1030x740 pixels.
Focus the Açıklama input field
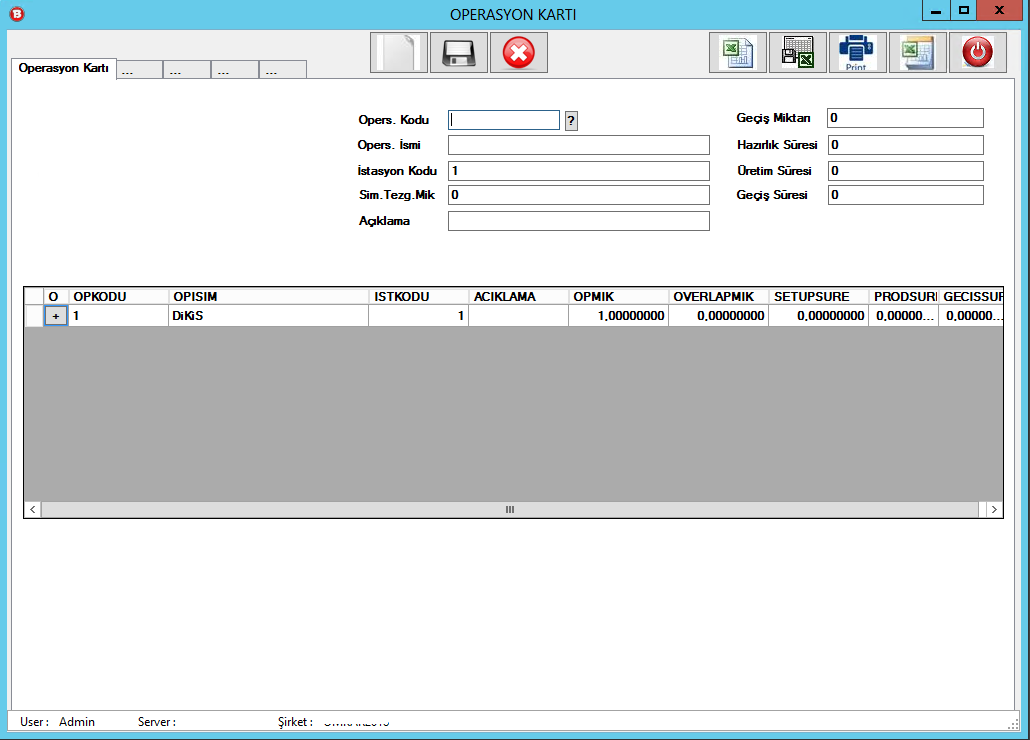(x=578, y=221)
